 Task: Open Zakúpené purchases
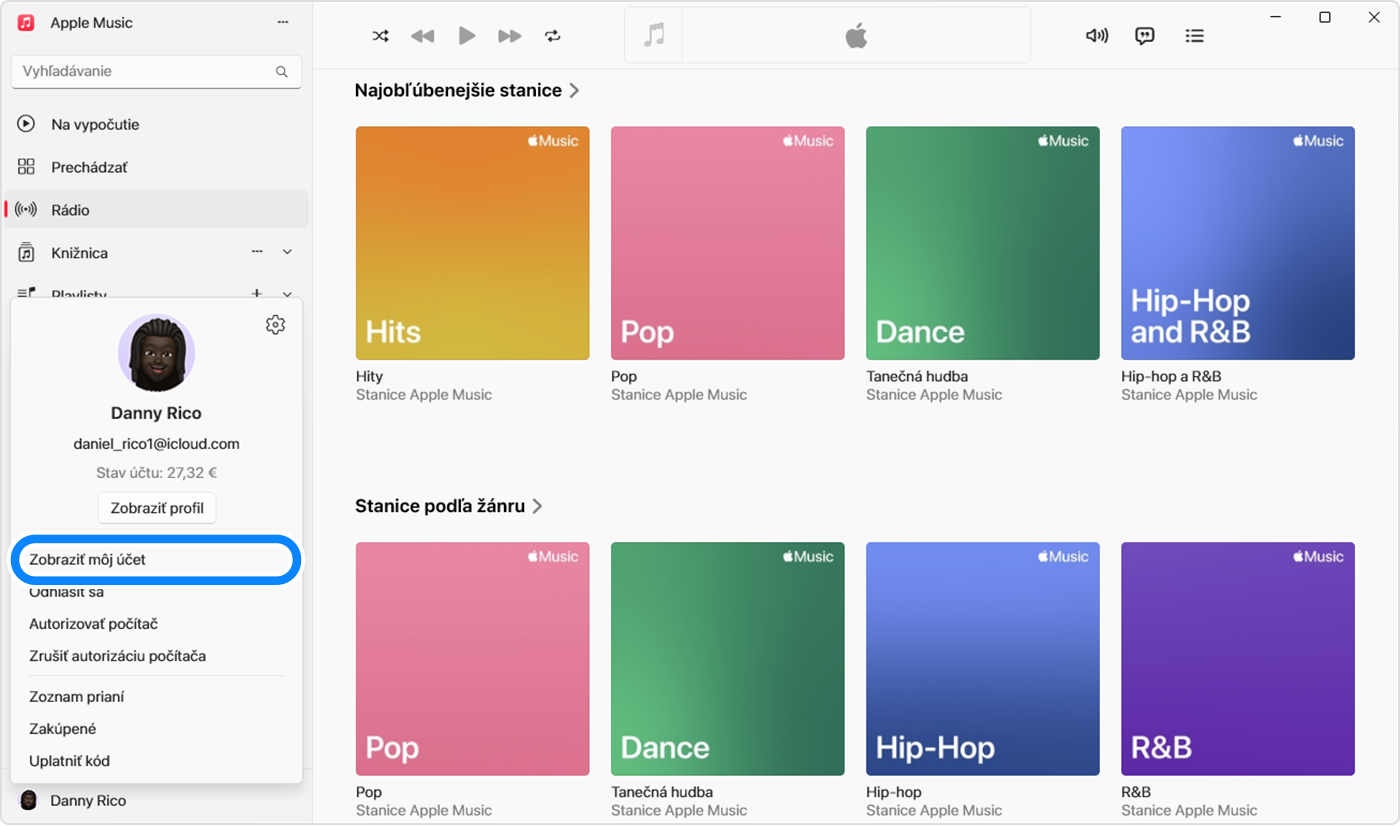point(63,729)
